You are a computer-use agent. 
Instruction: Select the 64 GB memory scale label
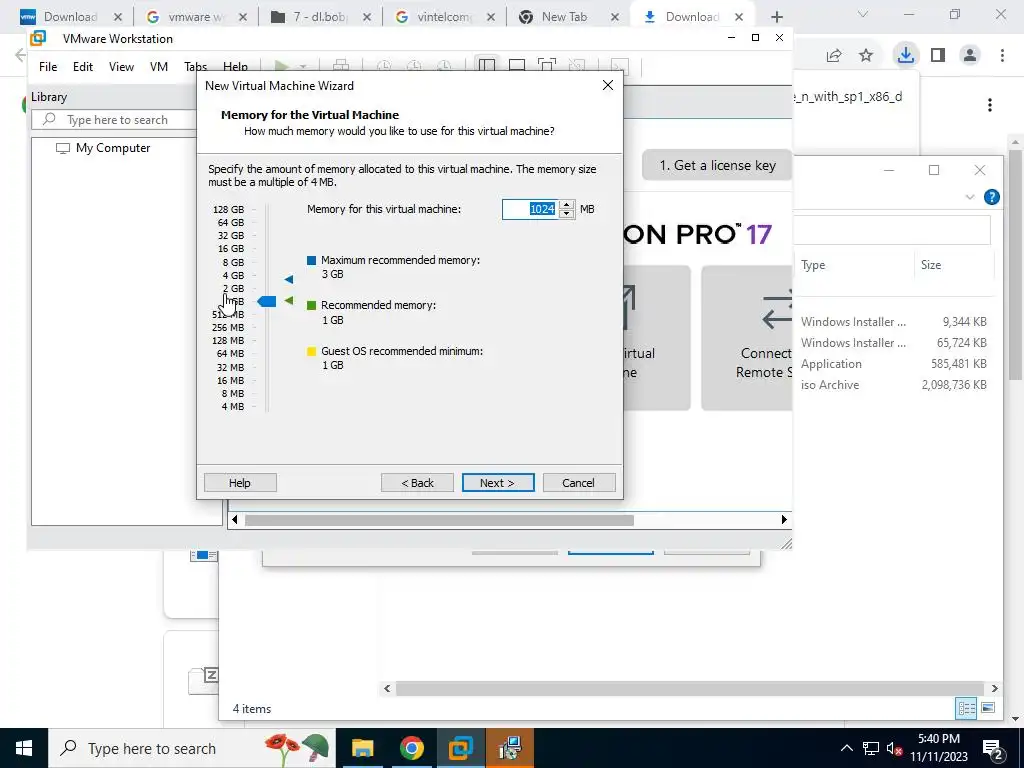231,223
